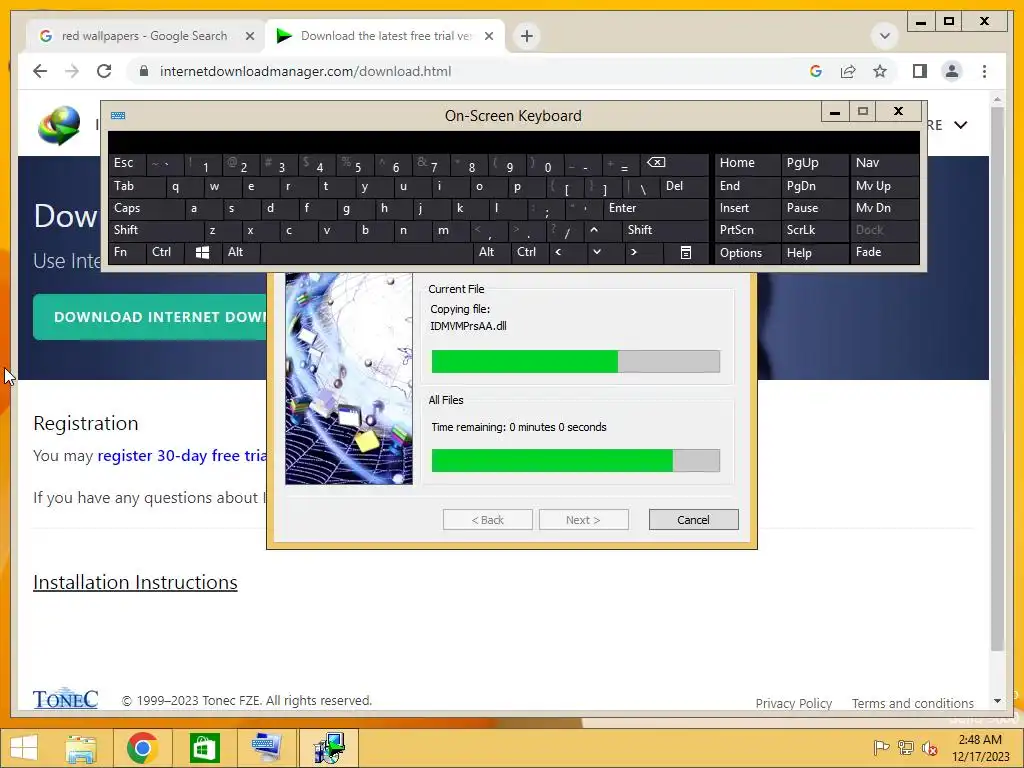Toggle the Fn key on On-Screen Keyboard

[127, 252]
